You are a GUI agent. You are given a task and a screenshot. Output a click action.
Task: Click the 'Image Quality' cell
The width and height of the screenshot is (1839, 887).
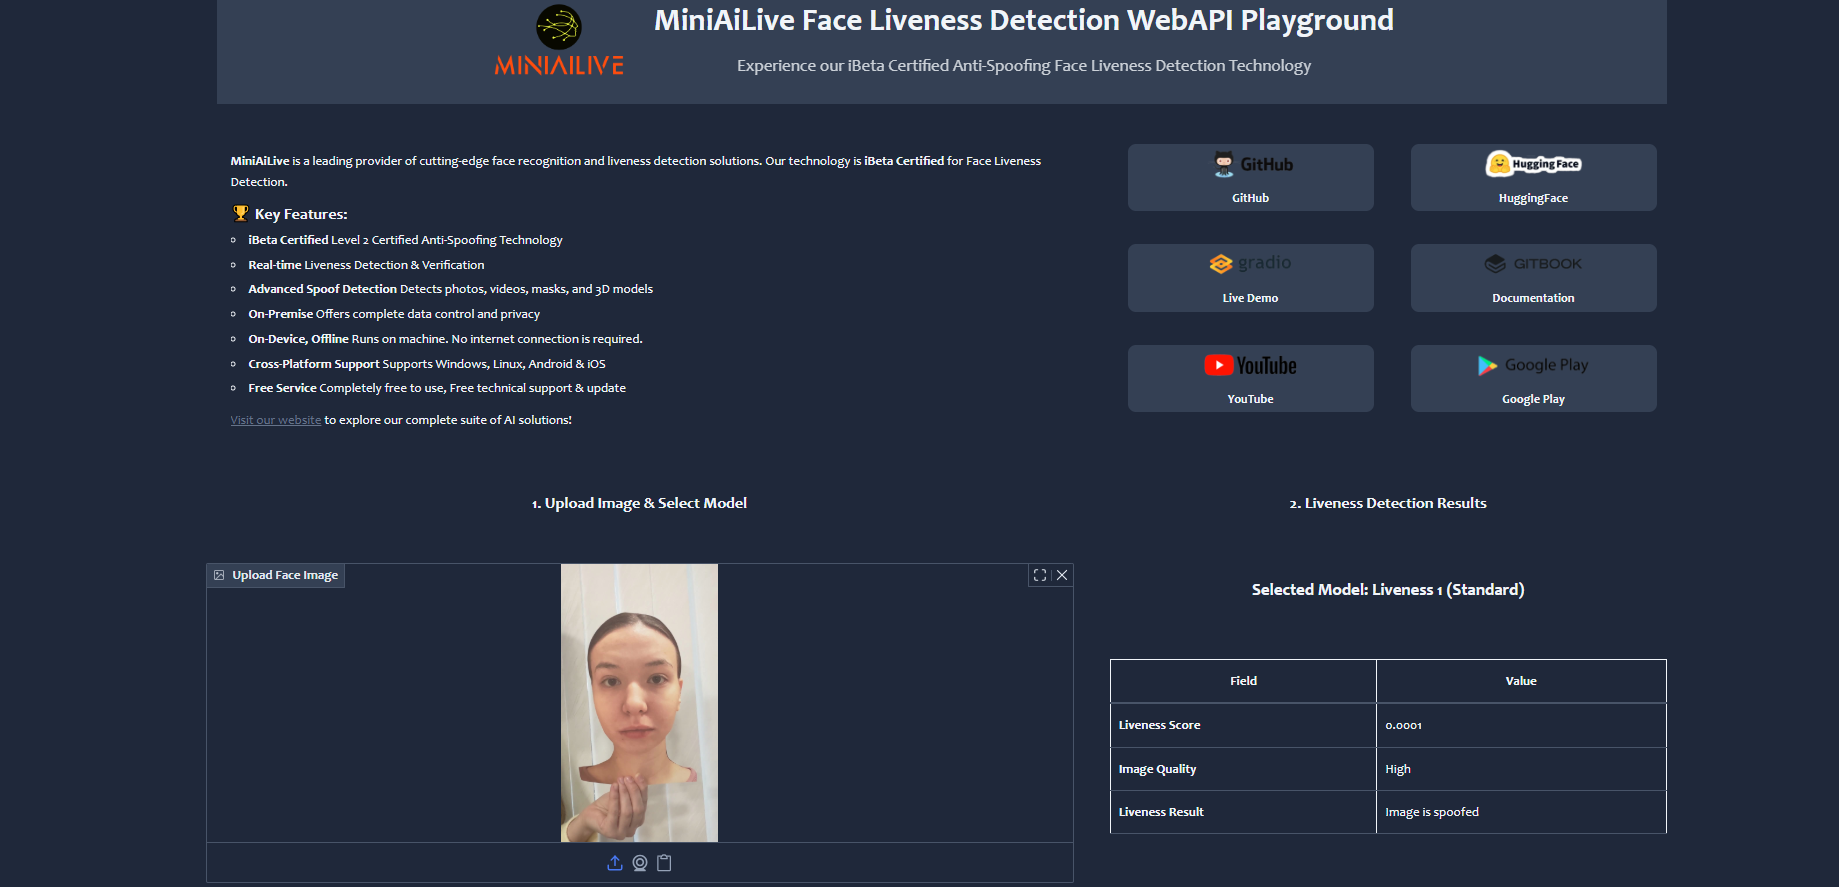[1243, 769]
